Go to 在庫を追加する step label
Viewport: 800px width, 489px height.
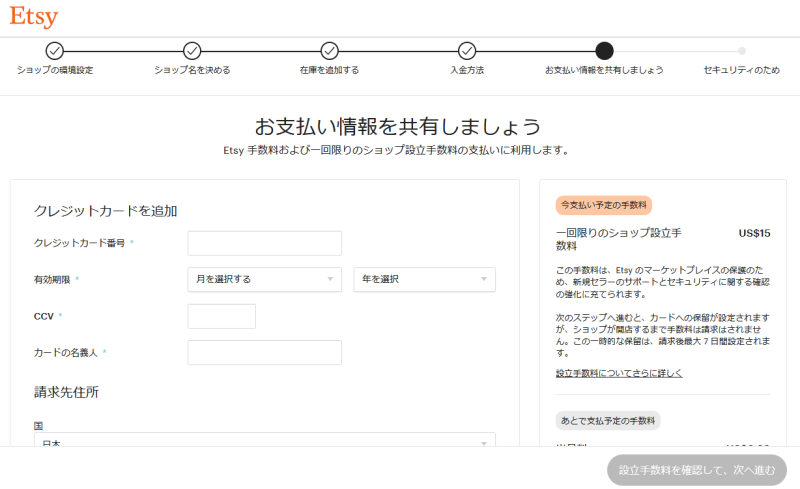tap(330, 70)
